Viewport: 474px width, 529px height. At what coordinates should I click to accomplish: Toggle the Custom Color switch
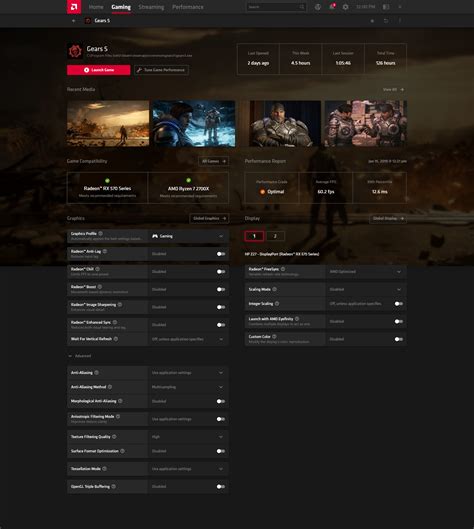[398, 339]
